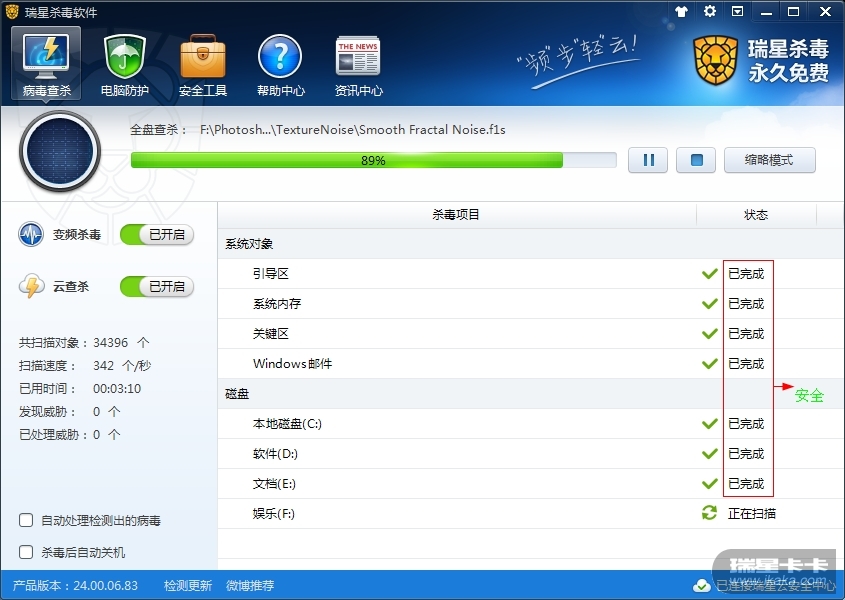The image size is (845, 600).
Task: Click the green checkmark for 引导区
Action: click(x=710, y=274)
